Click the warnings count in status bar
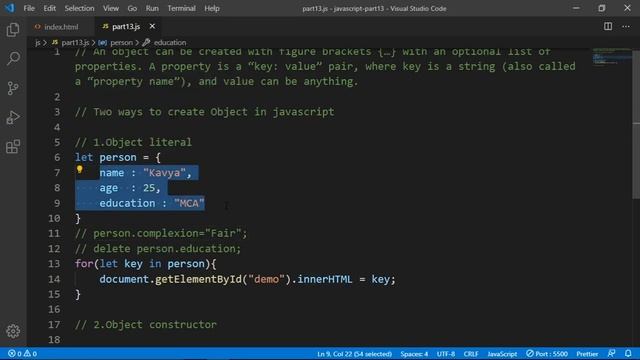The width and height of the screenshot is (640, 360). pyautogui.click(x=30, y=353)
